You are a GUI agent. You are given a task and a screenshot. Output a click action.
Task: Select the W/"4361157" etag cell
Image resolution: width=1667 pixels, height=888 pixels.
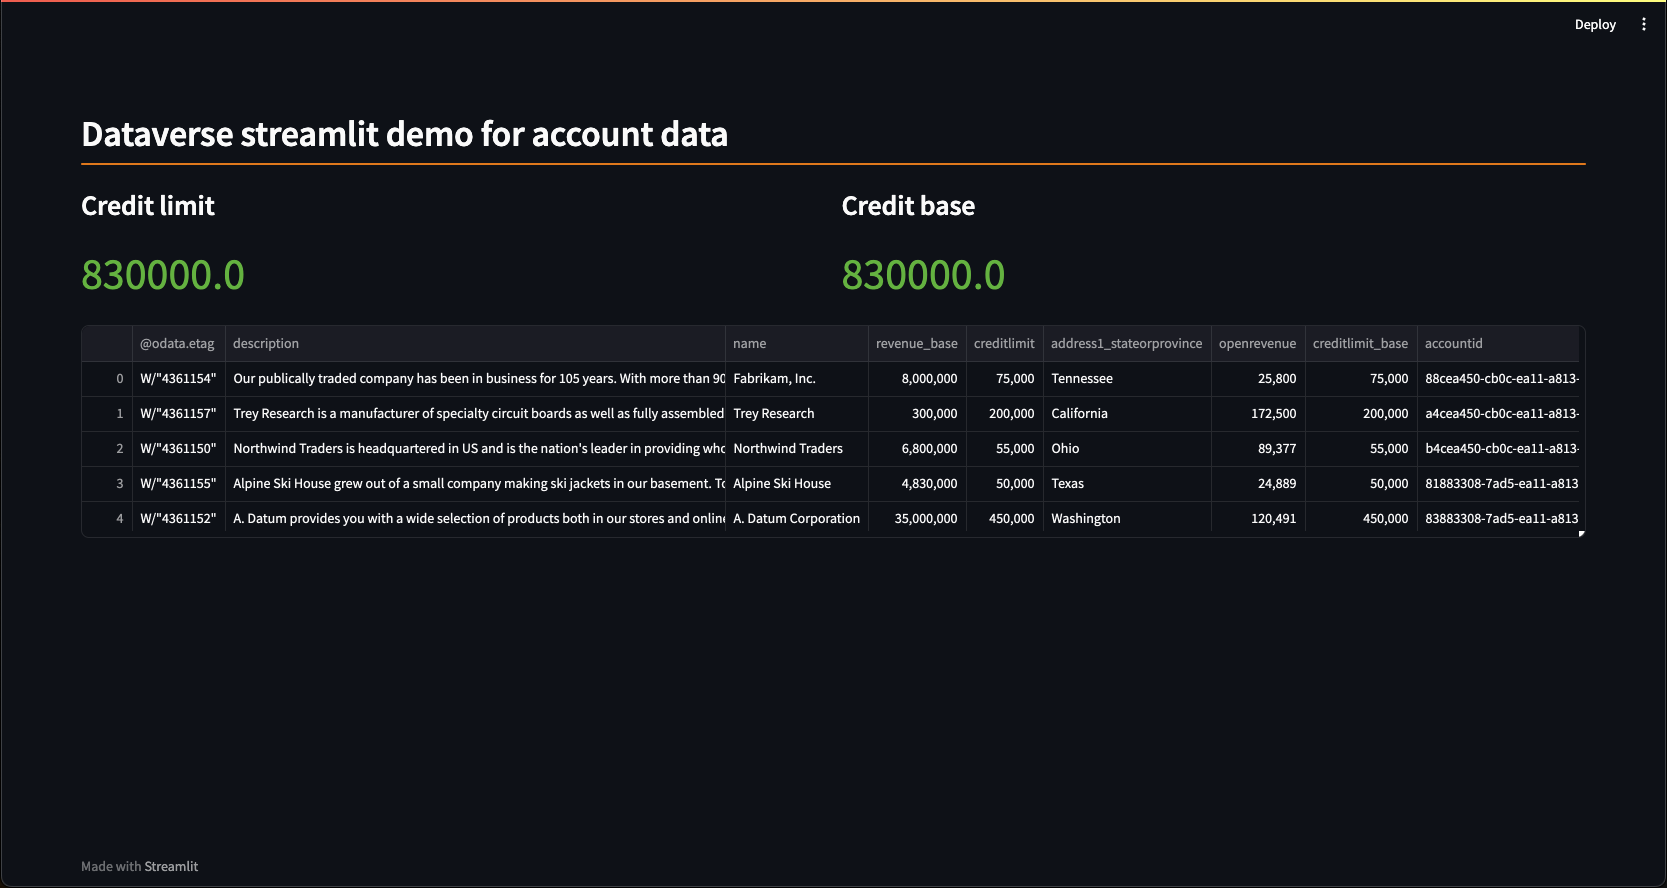(178, 414)
